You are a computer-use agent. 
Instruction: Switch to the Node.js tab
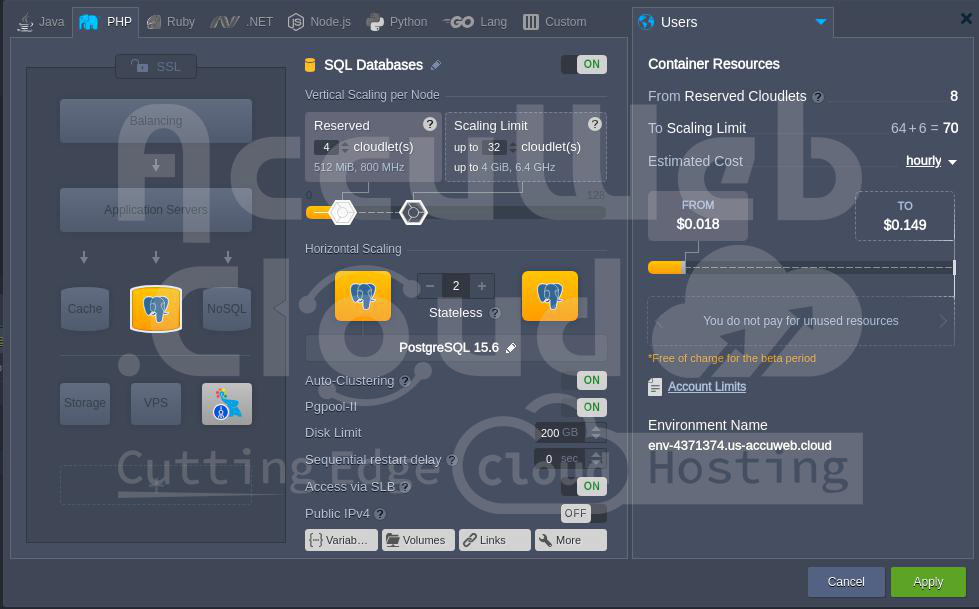320,22
